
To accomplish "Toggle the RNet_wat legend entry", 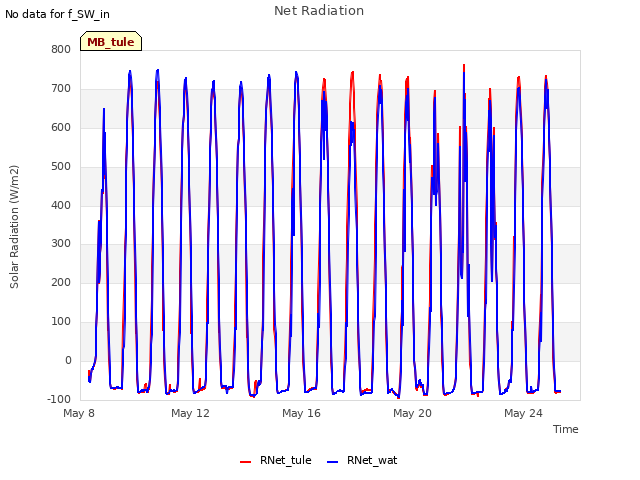I will [362, 460].
